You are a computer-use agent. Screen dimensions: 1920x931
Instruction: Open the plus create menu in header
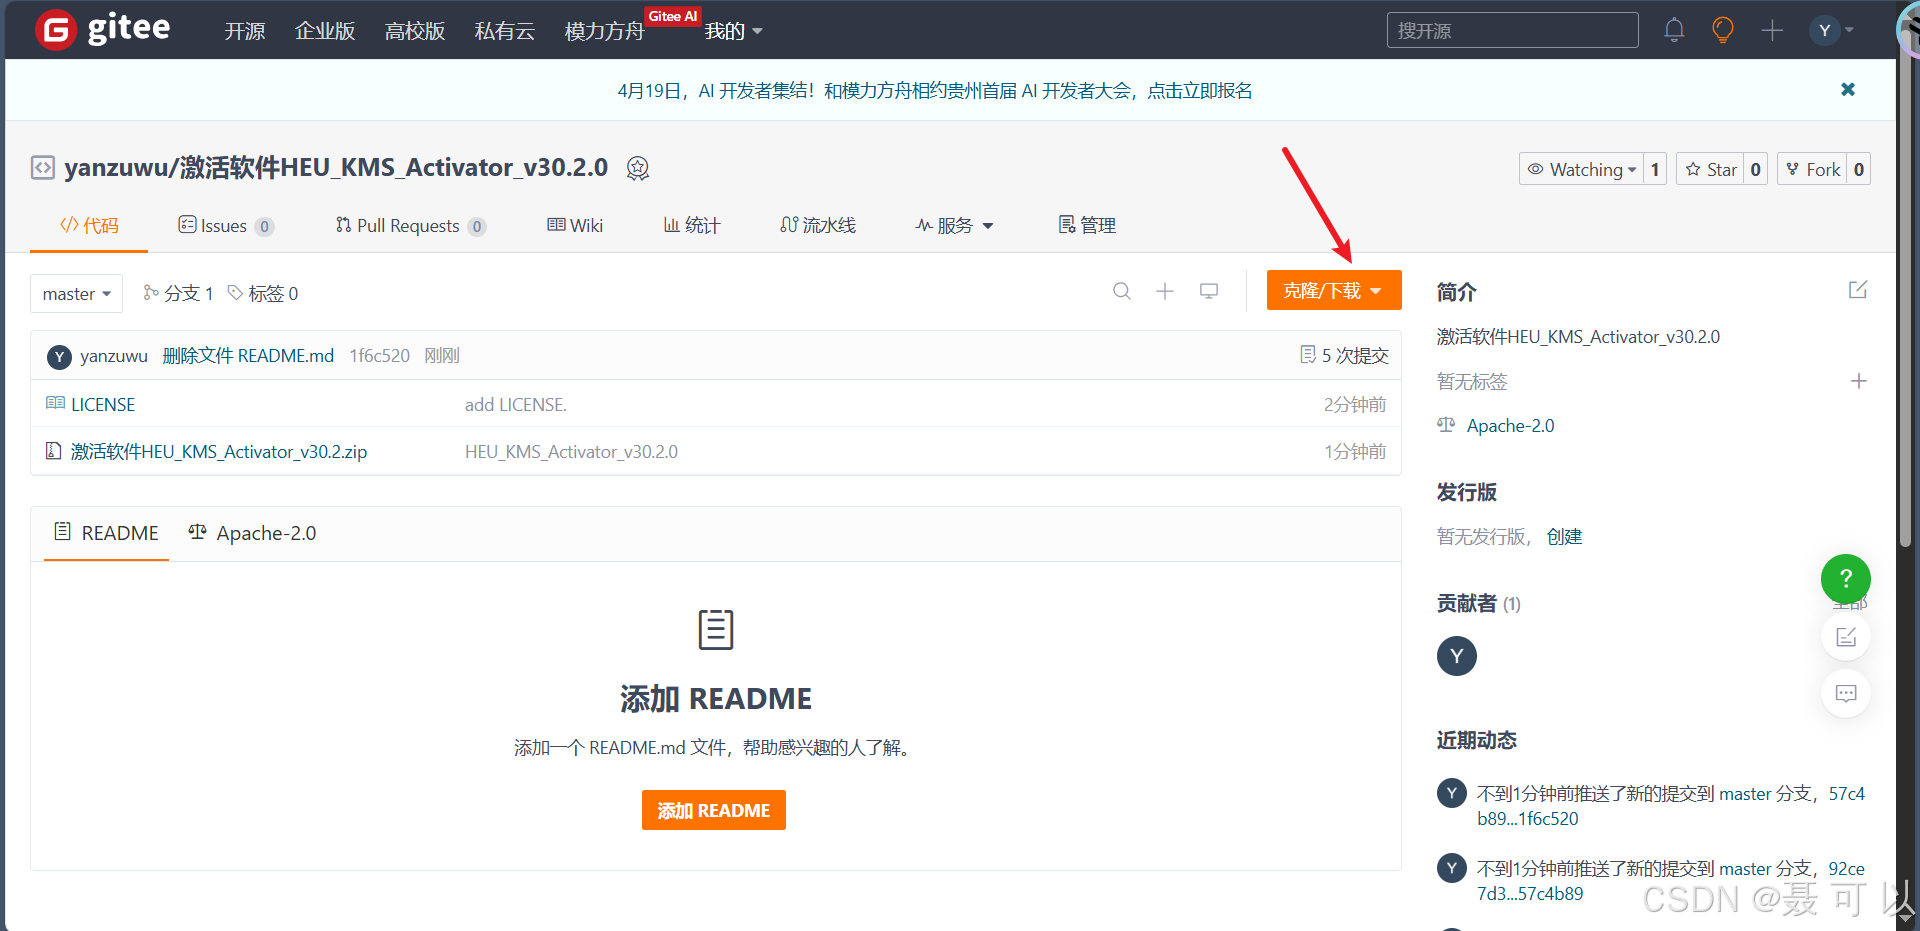click(x=1772, y=30)
